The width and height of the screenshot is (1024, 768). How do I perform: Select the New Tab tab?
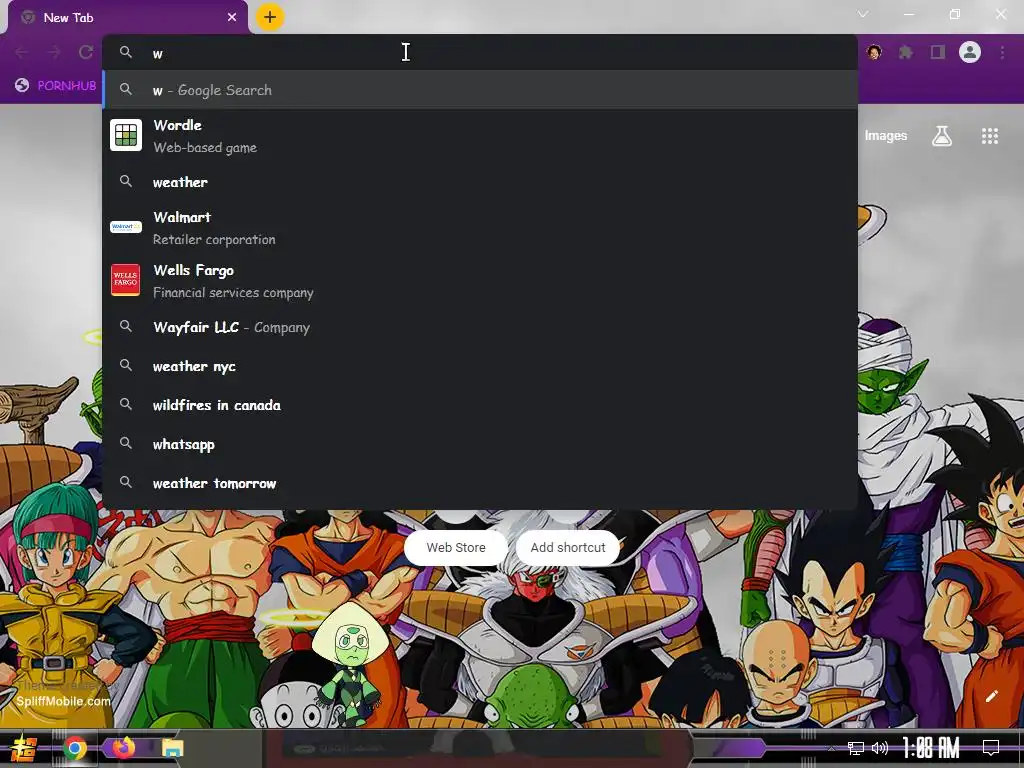(x=128, y=18)
